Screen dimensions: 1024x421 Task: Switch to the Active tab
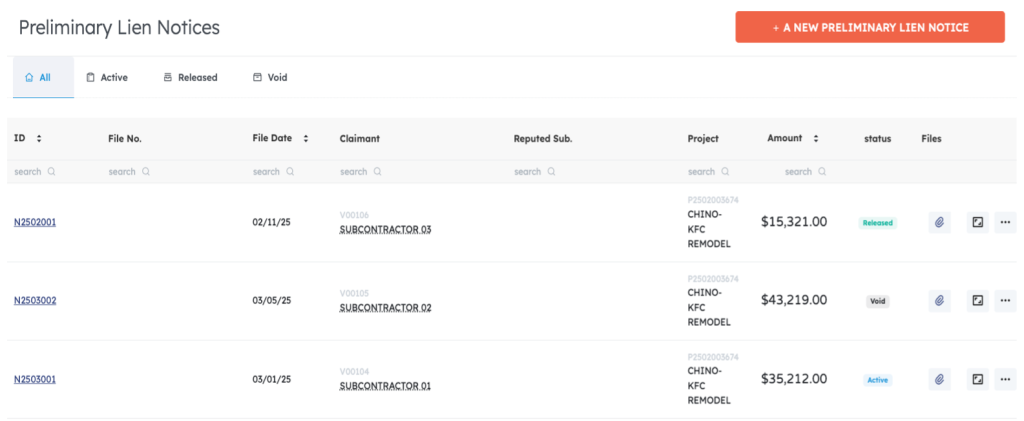click(x=106, y=77)
